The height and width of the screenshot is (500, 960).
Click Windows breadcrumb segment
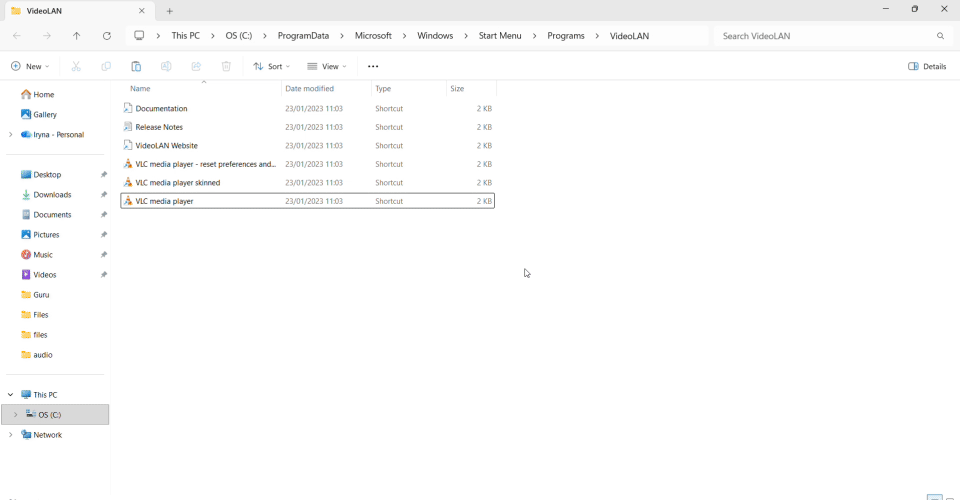pos(435,35)
